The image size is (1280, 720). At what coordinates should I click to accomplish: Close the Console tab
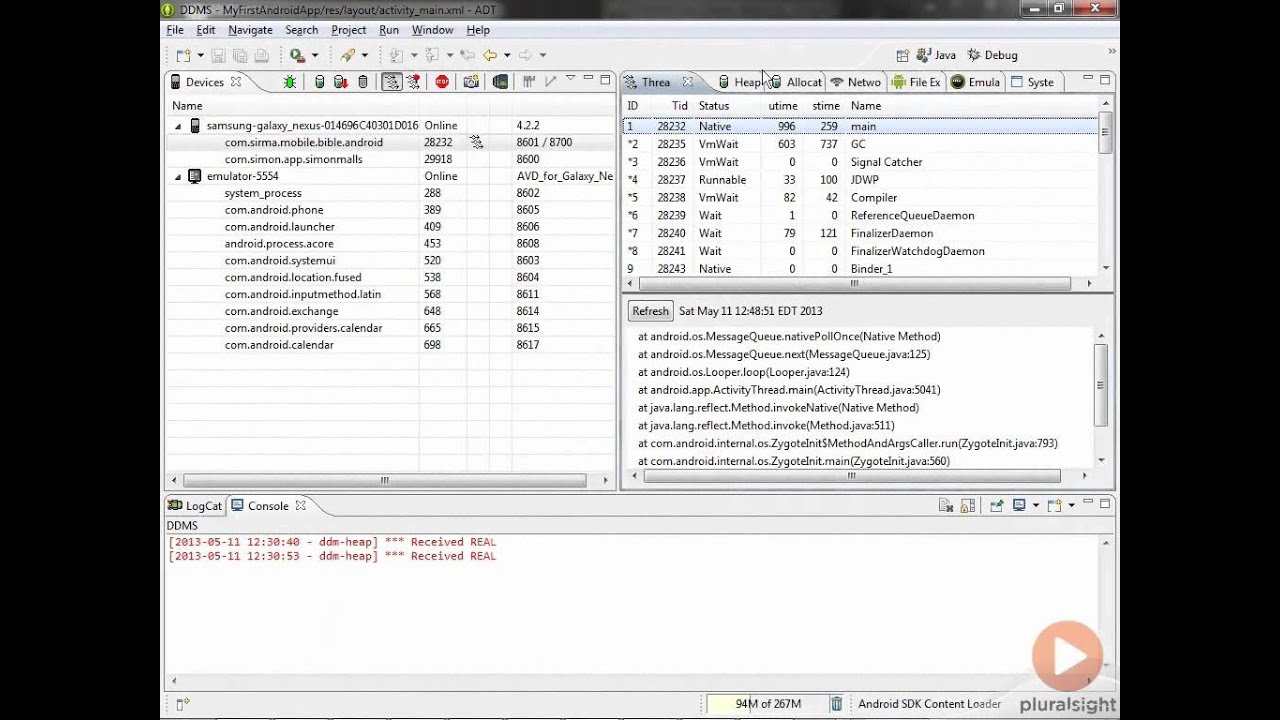(x=300, y=506)
